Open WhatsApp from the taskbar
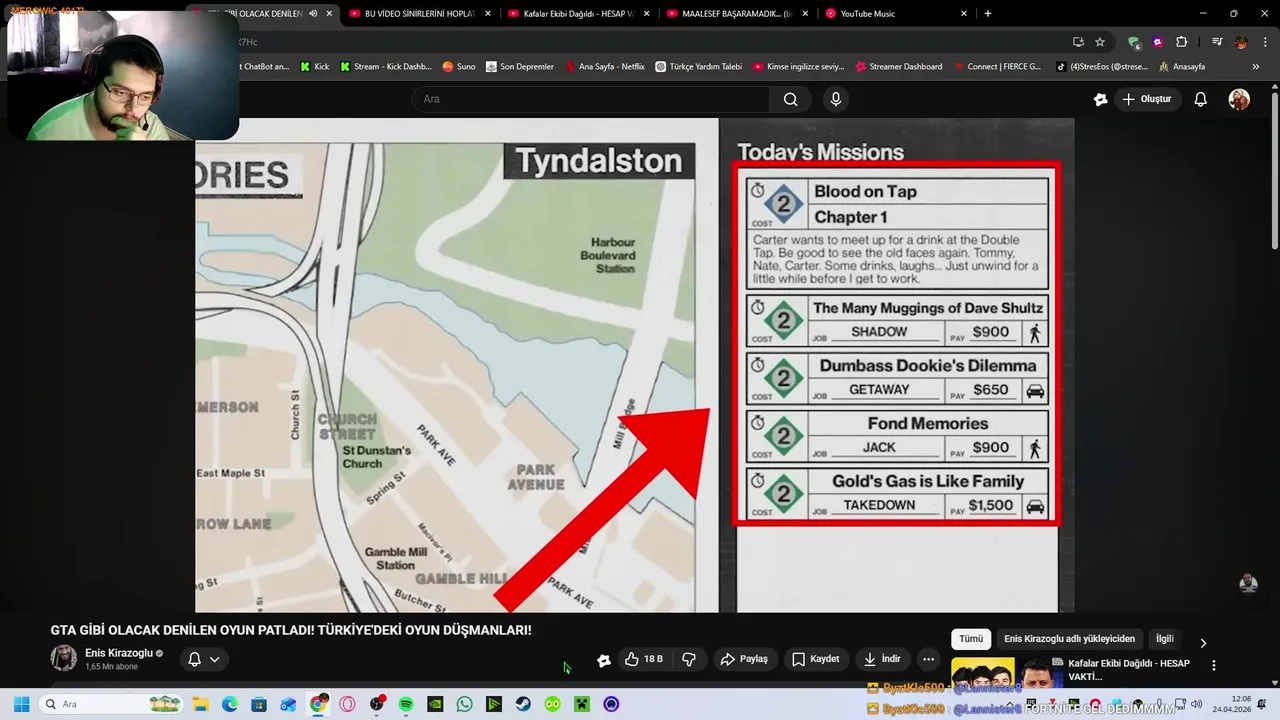The height and width of the screenshot is (720, 1280). 464,704
